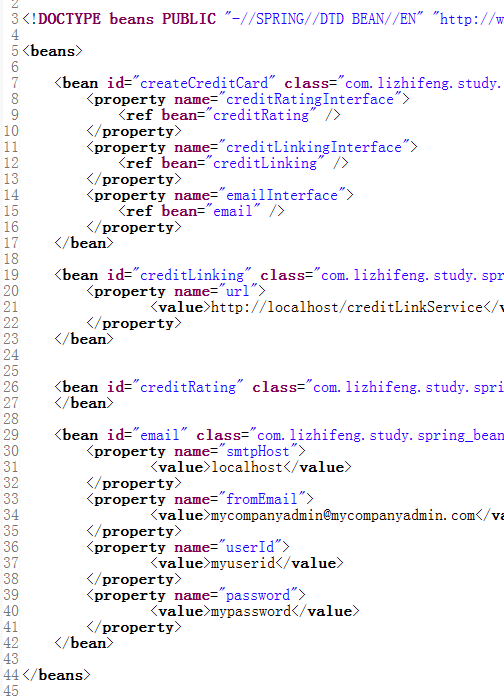Click the property name "url"
Viewport: 504px width, 696px height.
click(238, 291)
